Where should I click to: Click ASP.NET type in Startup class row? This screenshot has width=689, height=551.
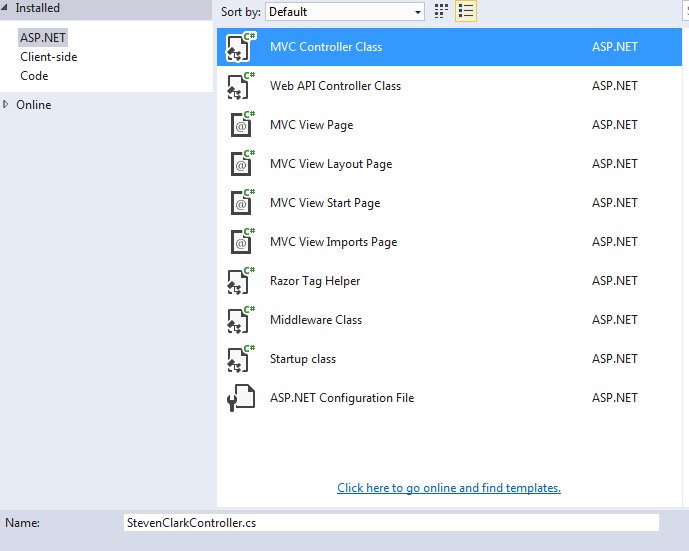click(615, 359)
